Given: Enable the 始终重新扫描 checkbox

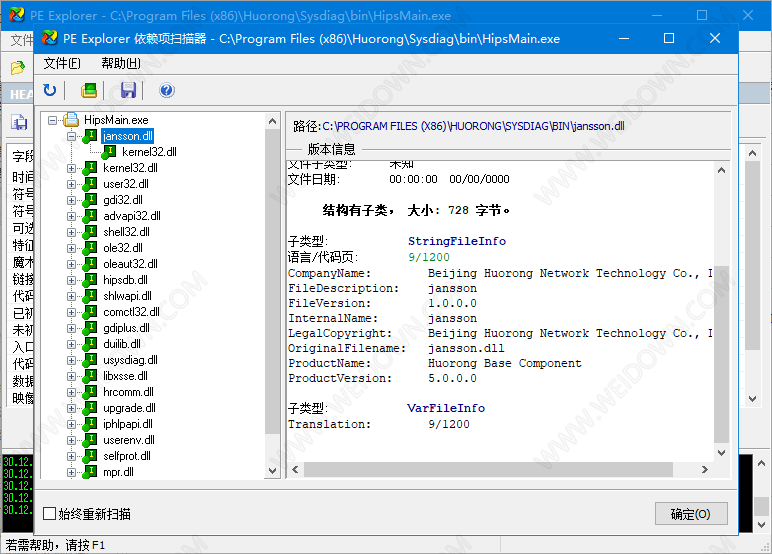Looking at the screenshot, I should click(50, 514).
